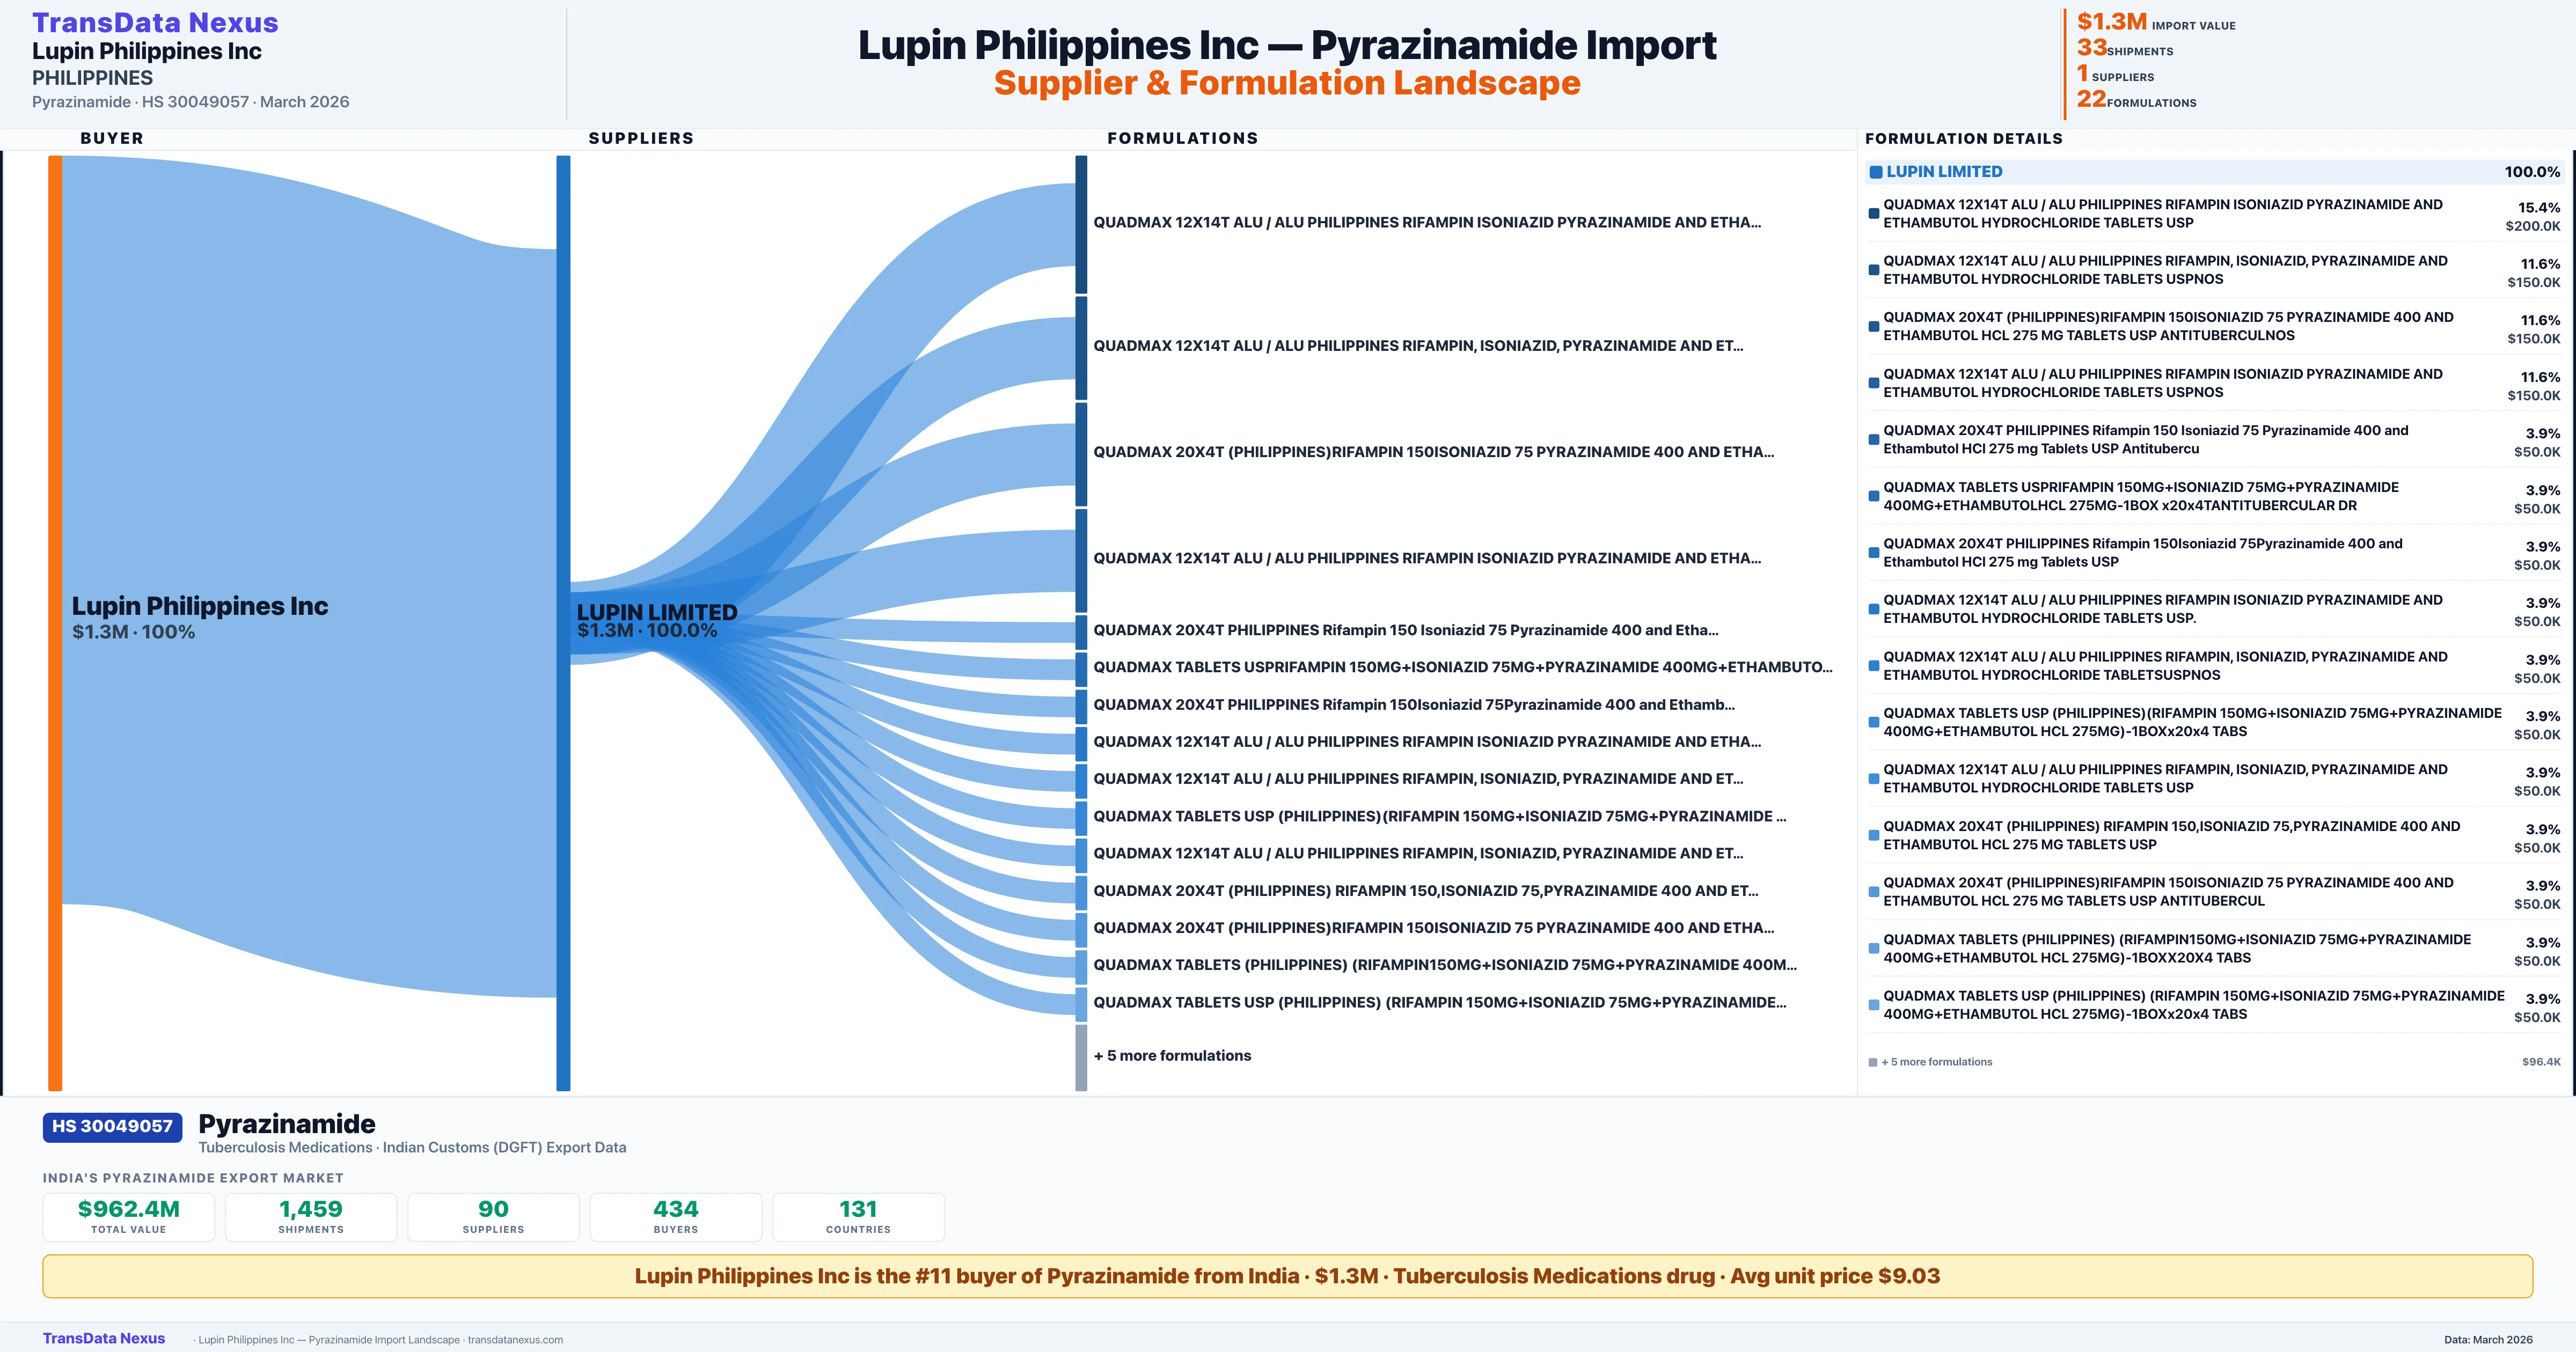Click the square marker on the 15.4% QUADMAX formulation row
Screen dimensions: 2576x1352
point(1875,212)
